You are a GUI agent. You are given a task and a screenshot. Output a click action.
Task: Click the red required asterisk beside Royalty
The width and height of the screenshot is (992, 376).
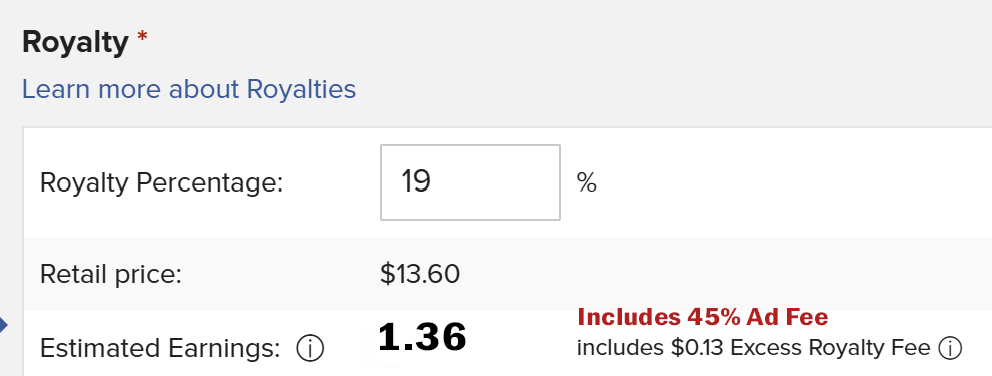[142, 38]
